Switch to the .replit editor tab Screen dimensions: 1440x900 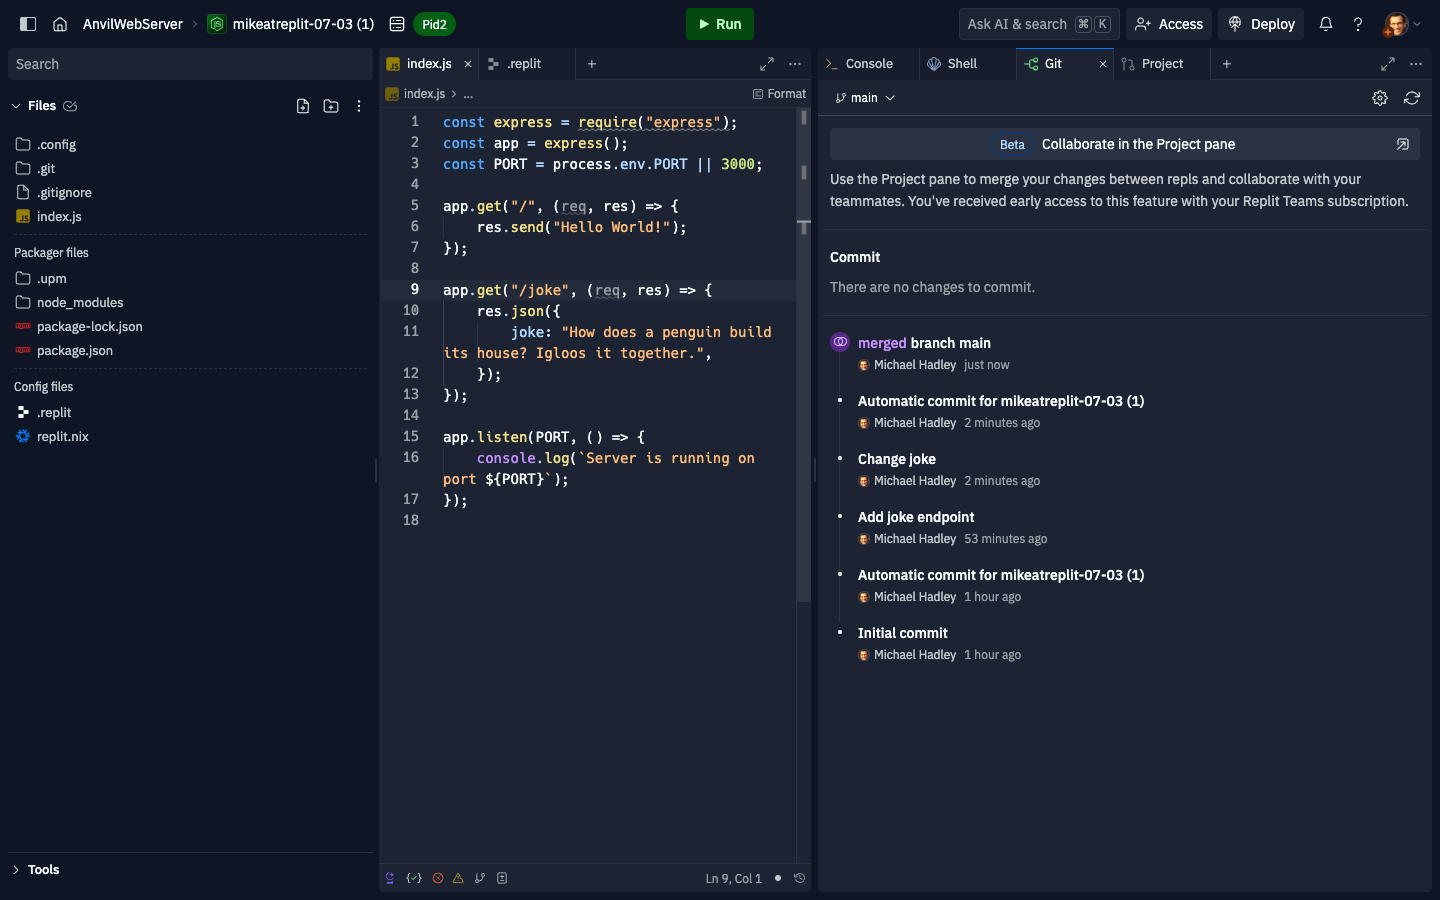[524, 64]
